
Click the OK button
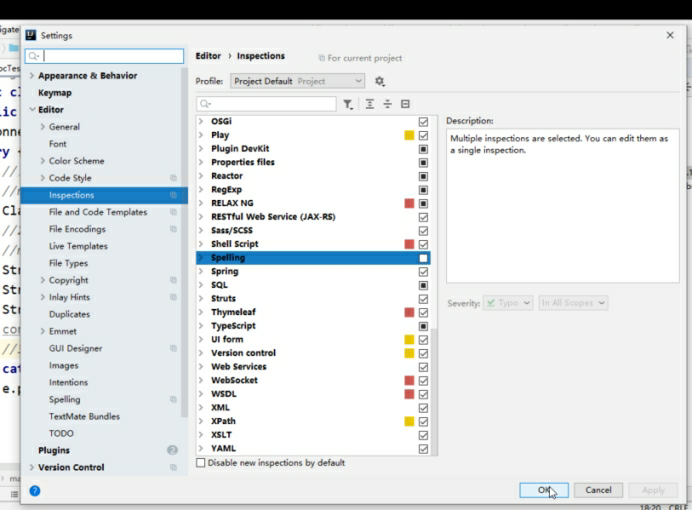click(x=544, y=490)
